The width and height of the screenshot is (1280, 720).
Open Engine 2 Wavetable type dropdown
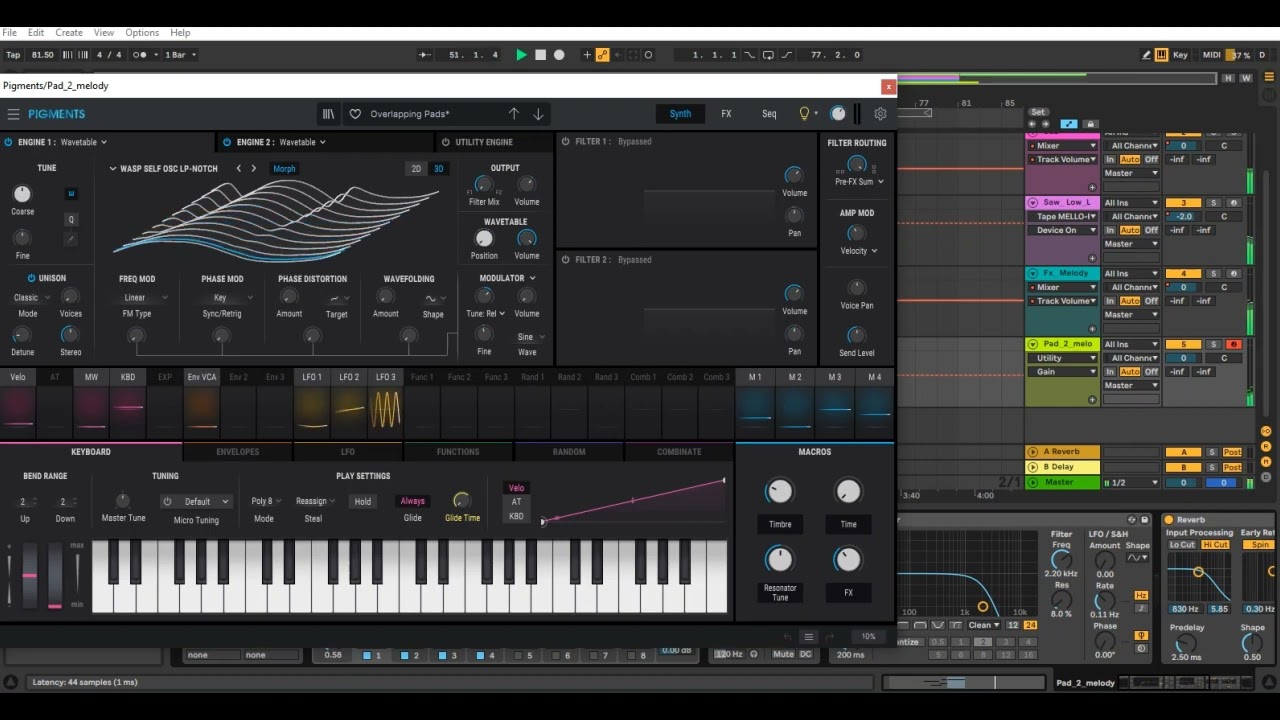coord(302,142)
